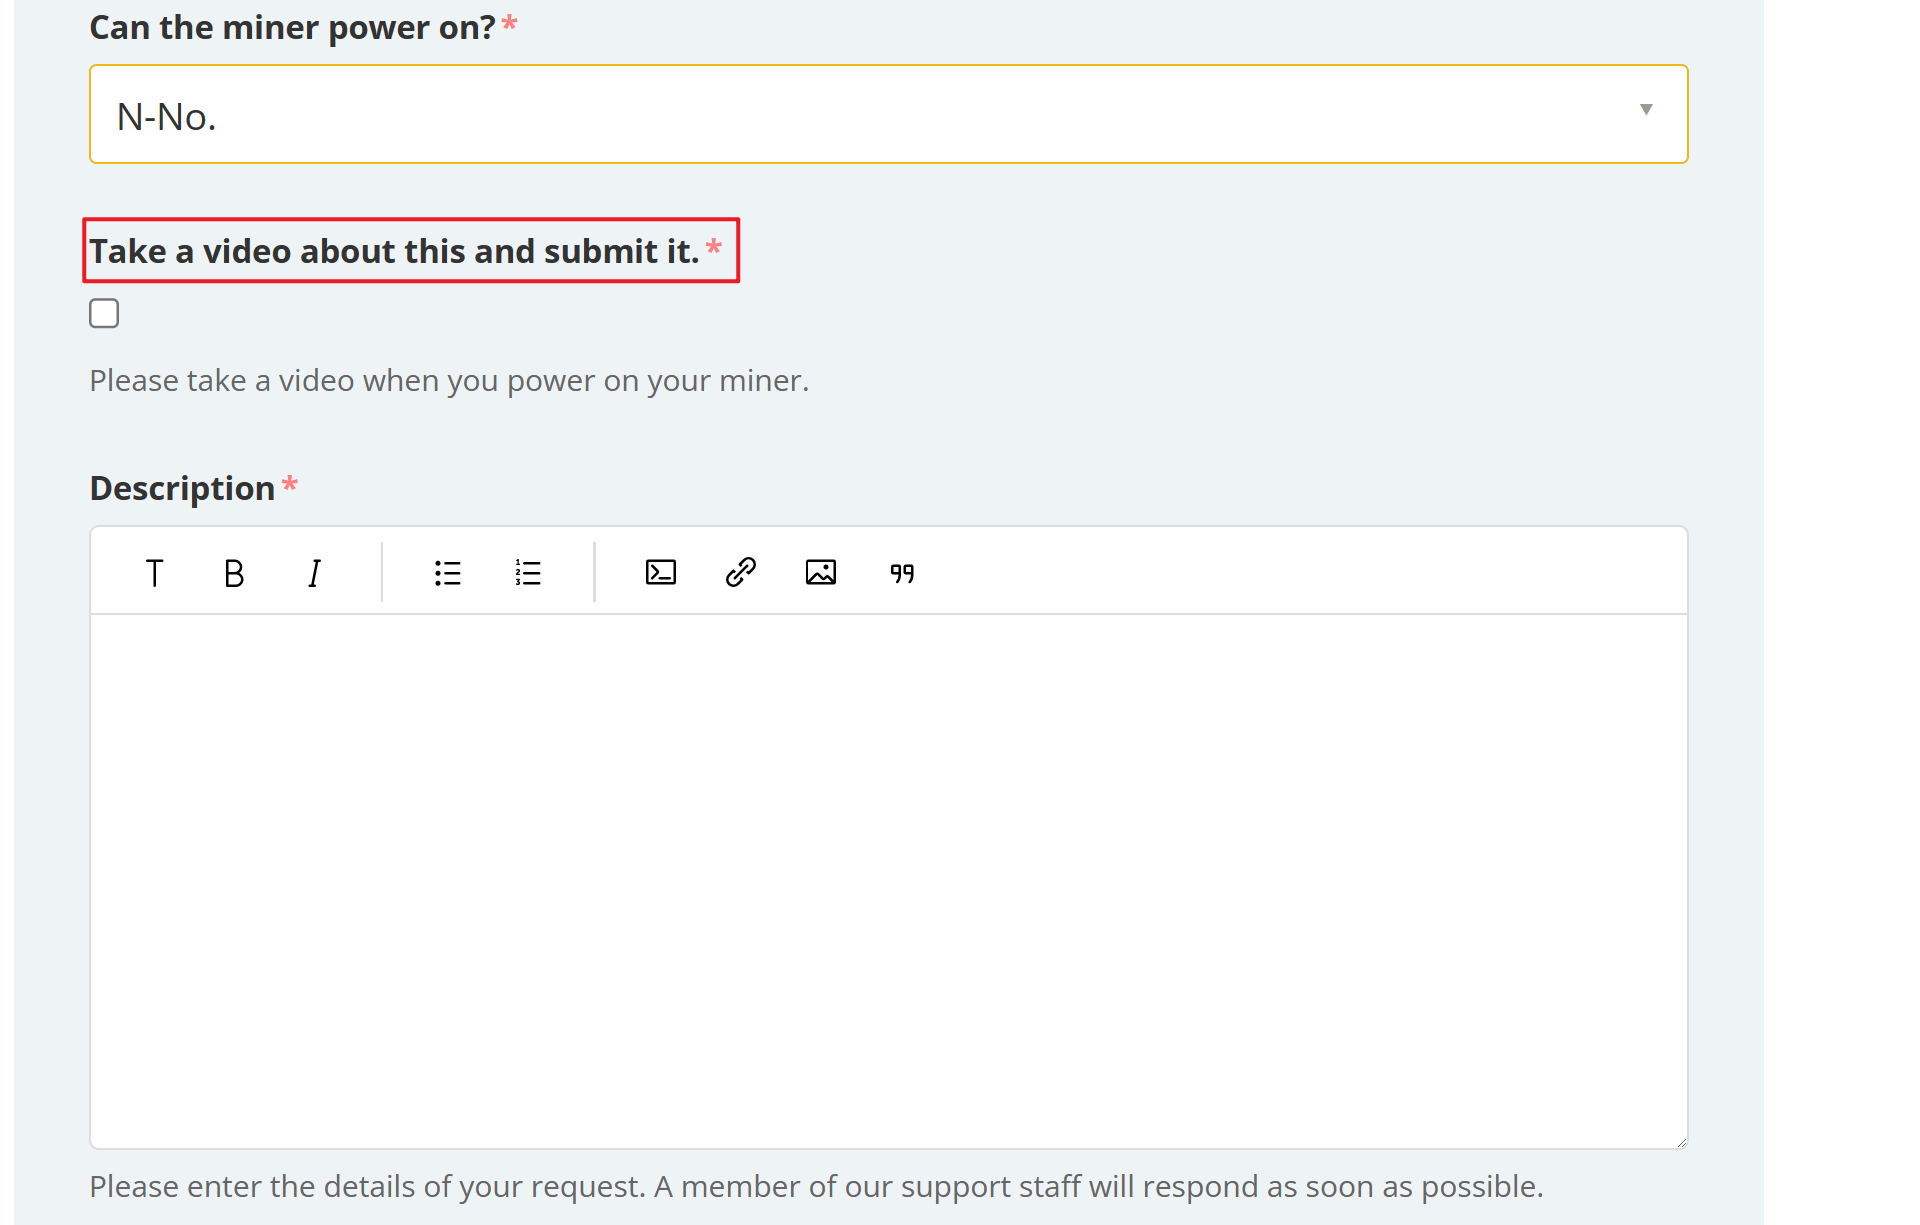Screen dimensions: 1920x1225
Task: Click the 'Take a video about this' label
Action: (394, 251)
